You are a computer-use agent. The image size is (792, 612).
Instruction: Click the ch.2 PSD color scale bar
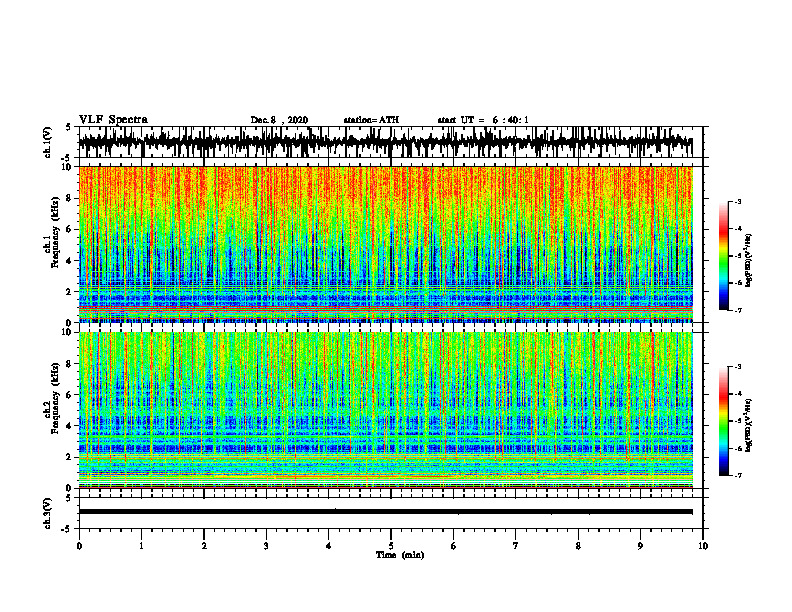[x=723, y=421]
